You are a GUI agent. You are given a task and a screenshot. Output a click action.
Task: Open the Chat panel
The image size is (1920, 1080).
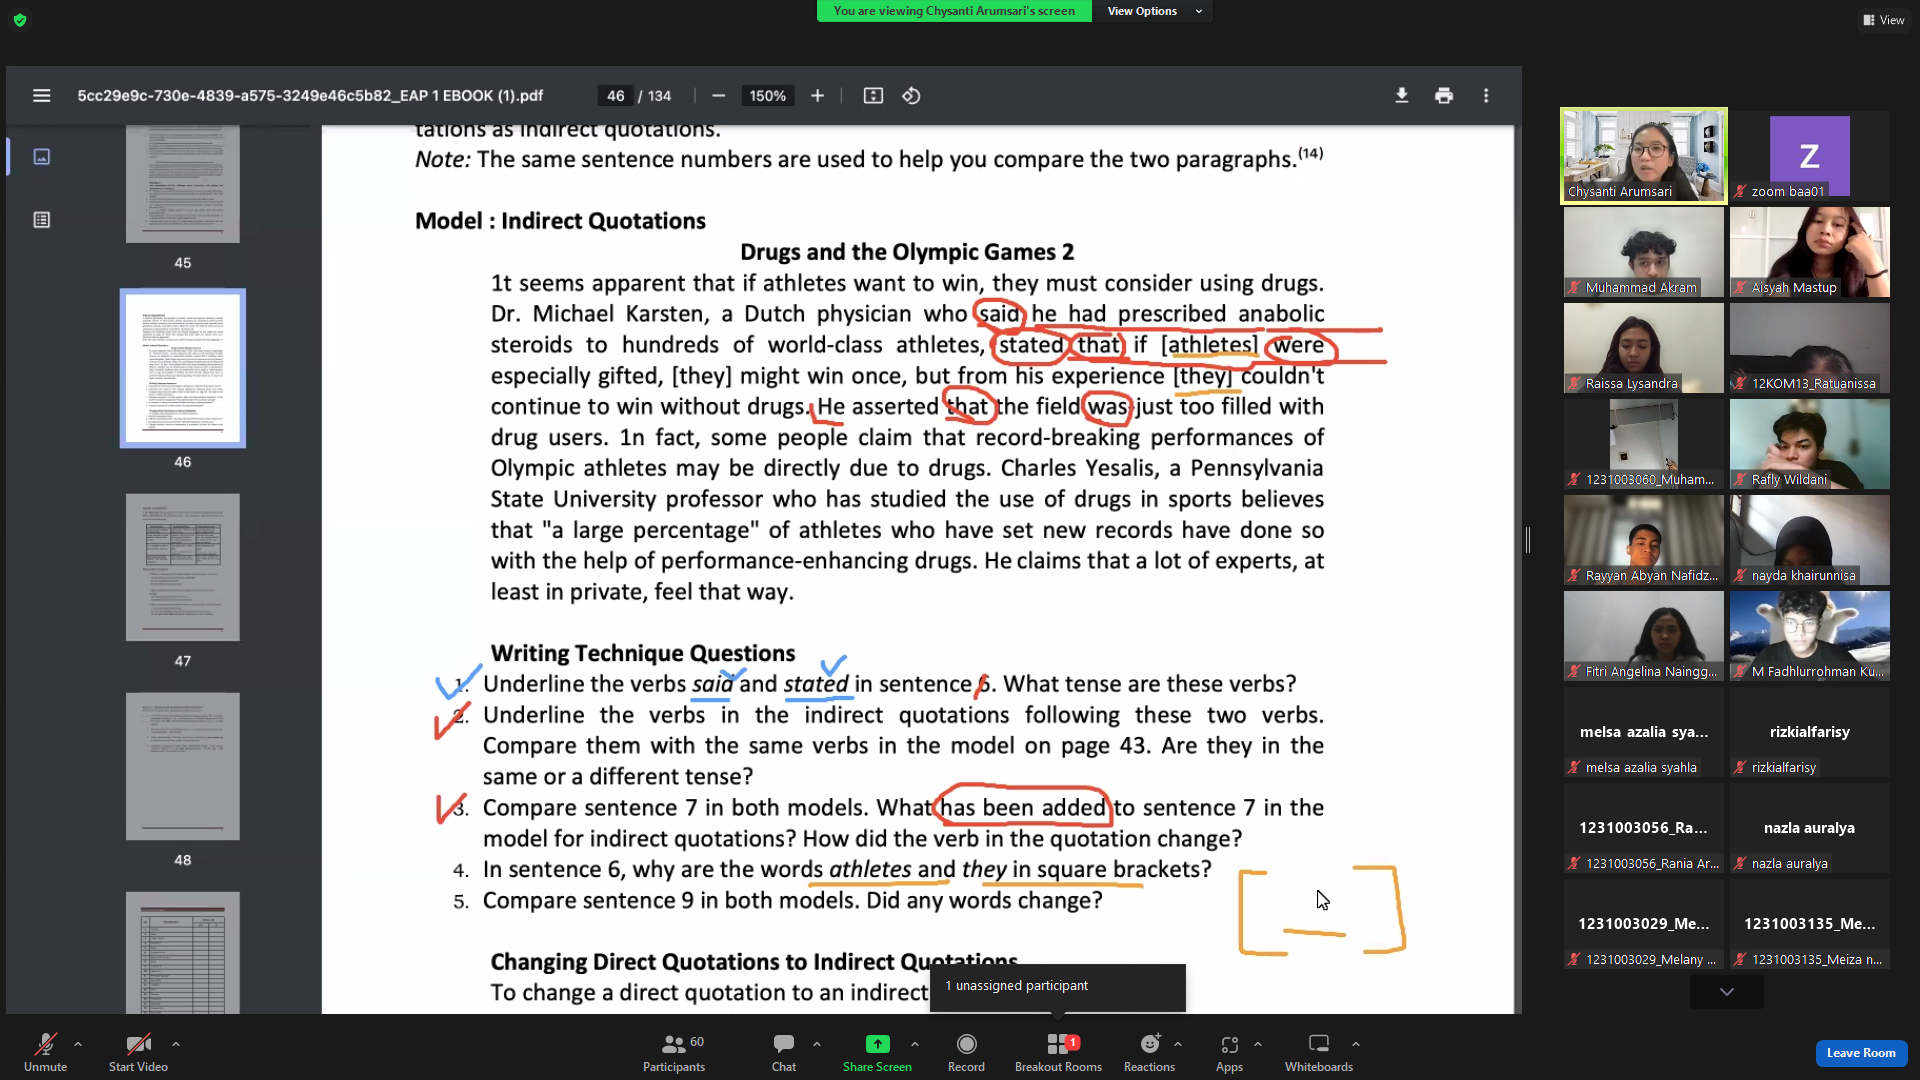point(784,1053)
